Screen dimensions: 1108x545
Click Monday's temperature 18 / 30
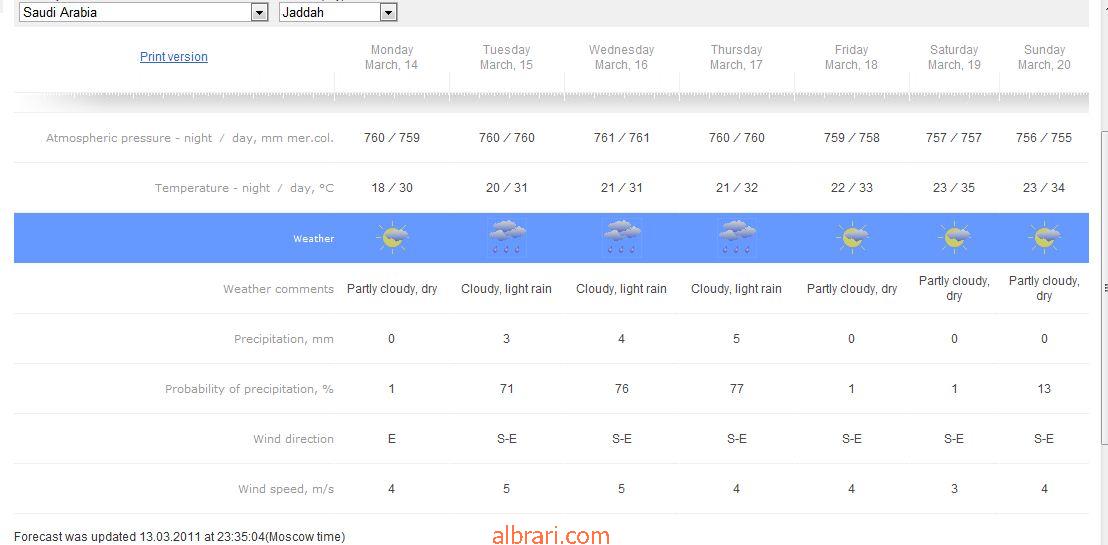click(391, 188)
